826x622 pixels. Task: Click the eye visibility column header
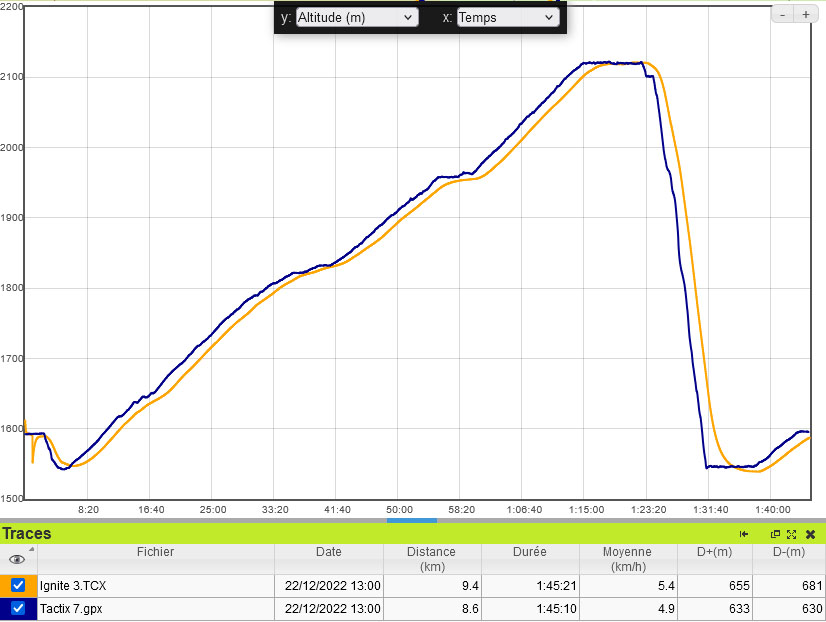(x=17, y=559)
